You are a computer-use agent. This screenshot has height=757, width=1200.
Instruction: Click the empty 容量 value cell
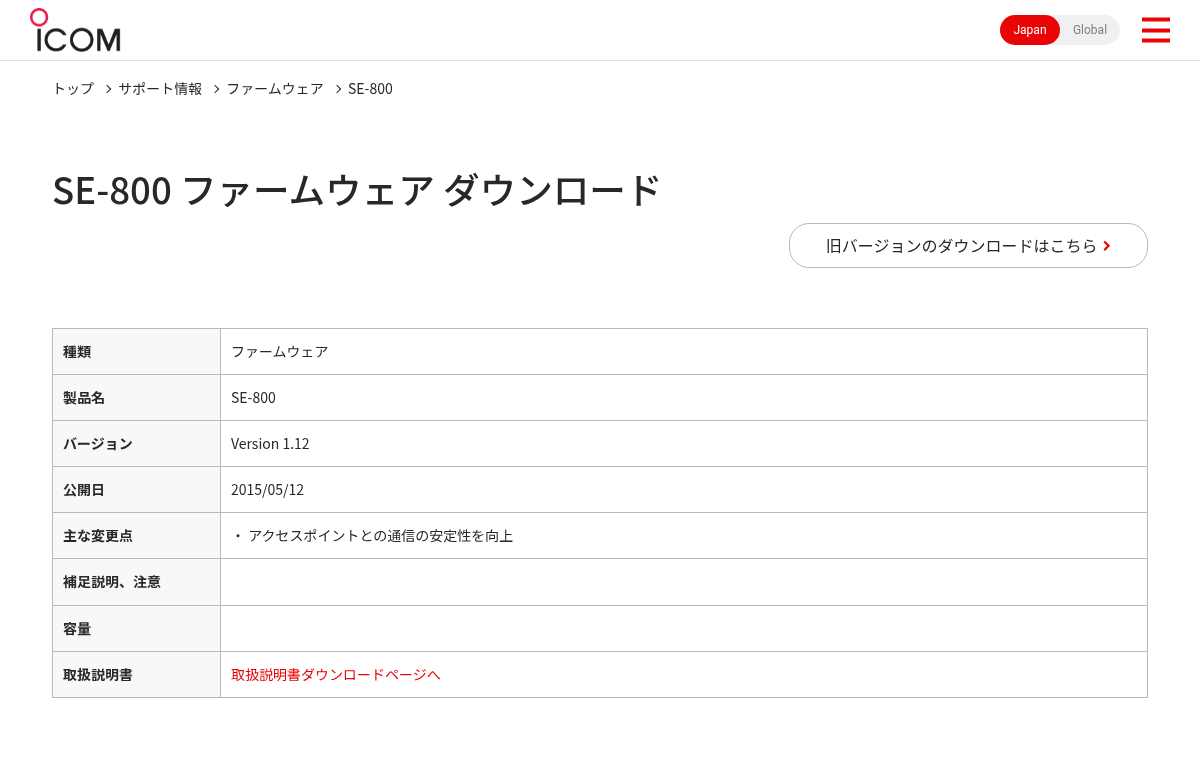point(684,629)
